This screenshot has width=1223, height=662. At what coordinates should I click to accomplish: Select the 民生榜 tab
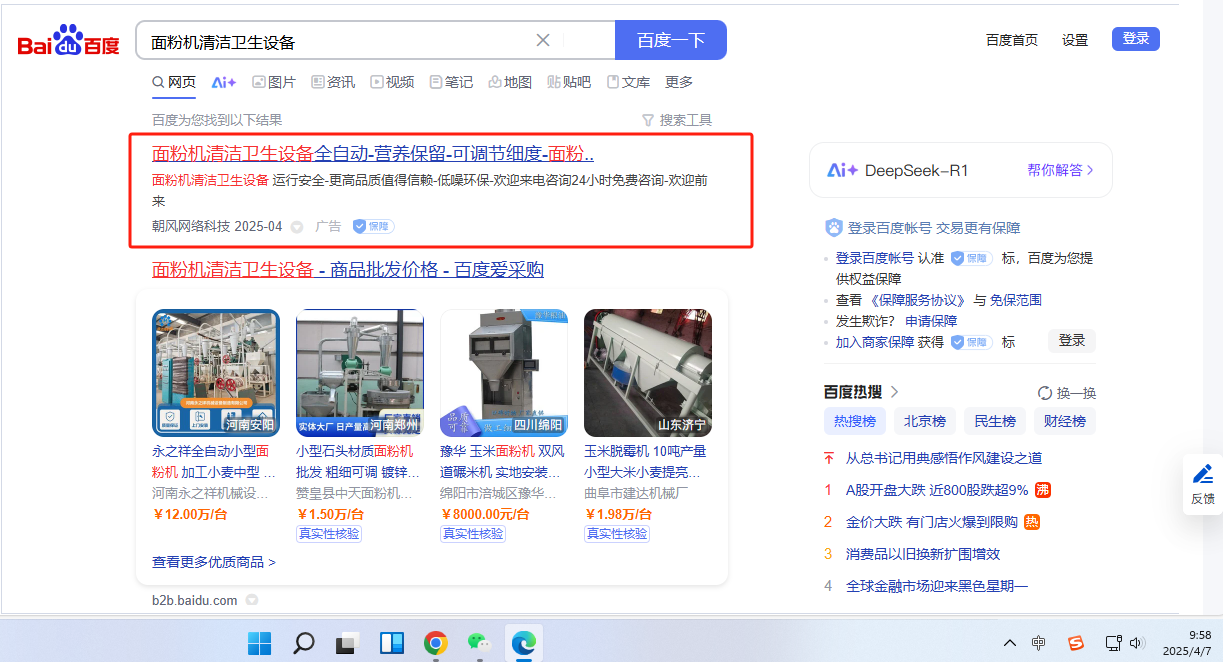(x=995, y=421)
